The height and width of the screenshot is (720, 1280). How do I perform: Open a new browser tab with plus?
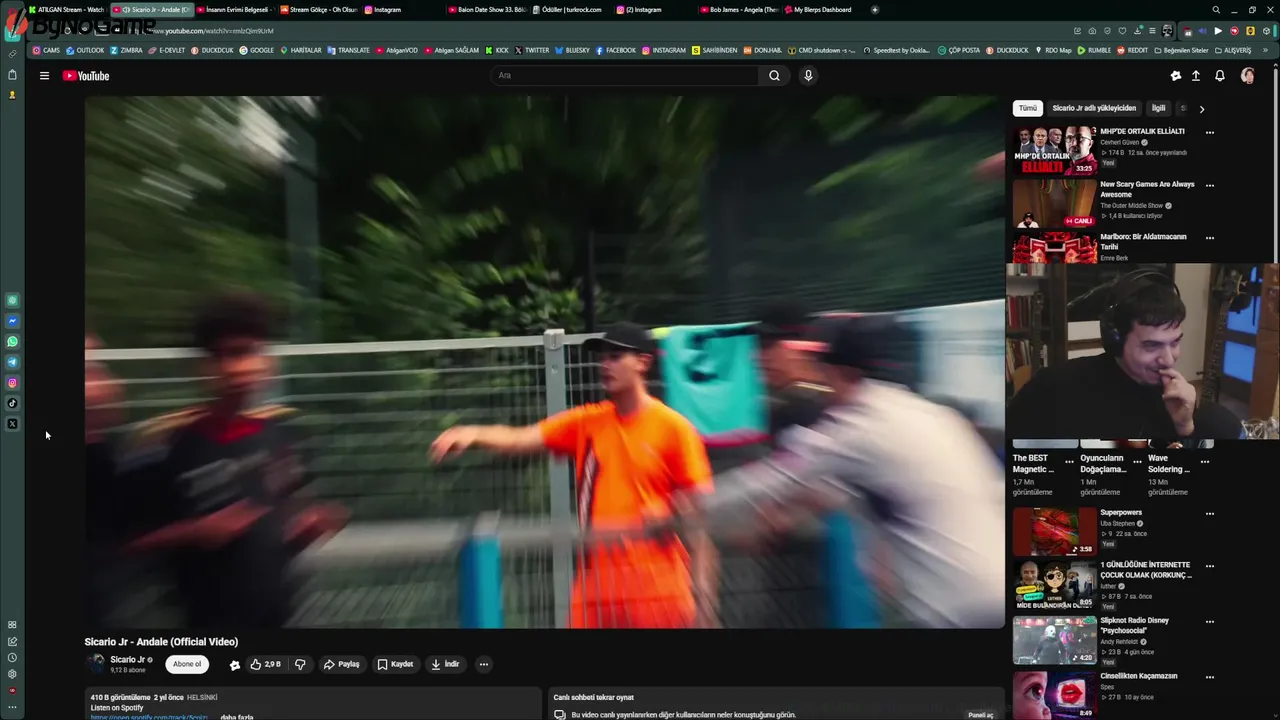[x=875, y=10]
